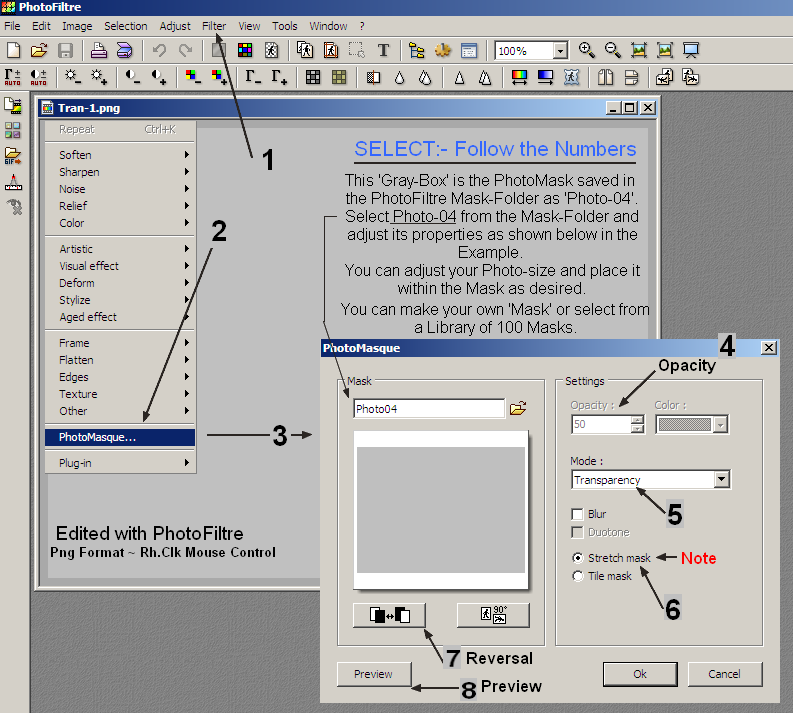Click the Brightness minus icon
The height and width of the screenshot is (713, 793).
[73, 77]
